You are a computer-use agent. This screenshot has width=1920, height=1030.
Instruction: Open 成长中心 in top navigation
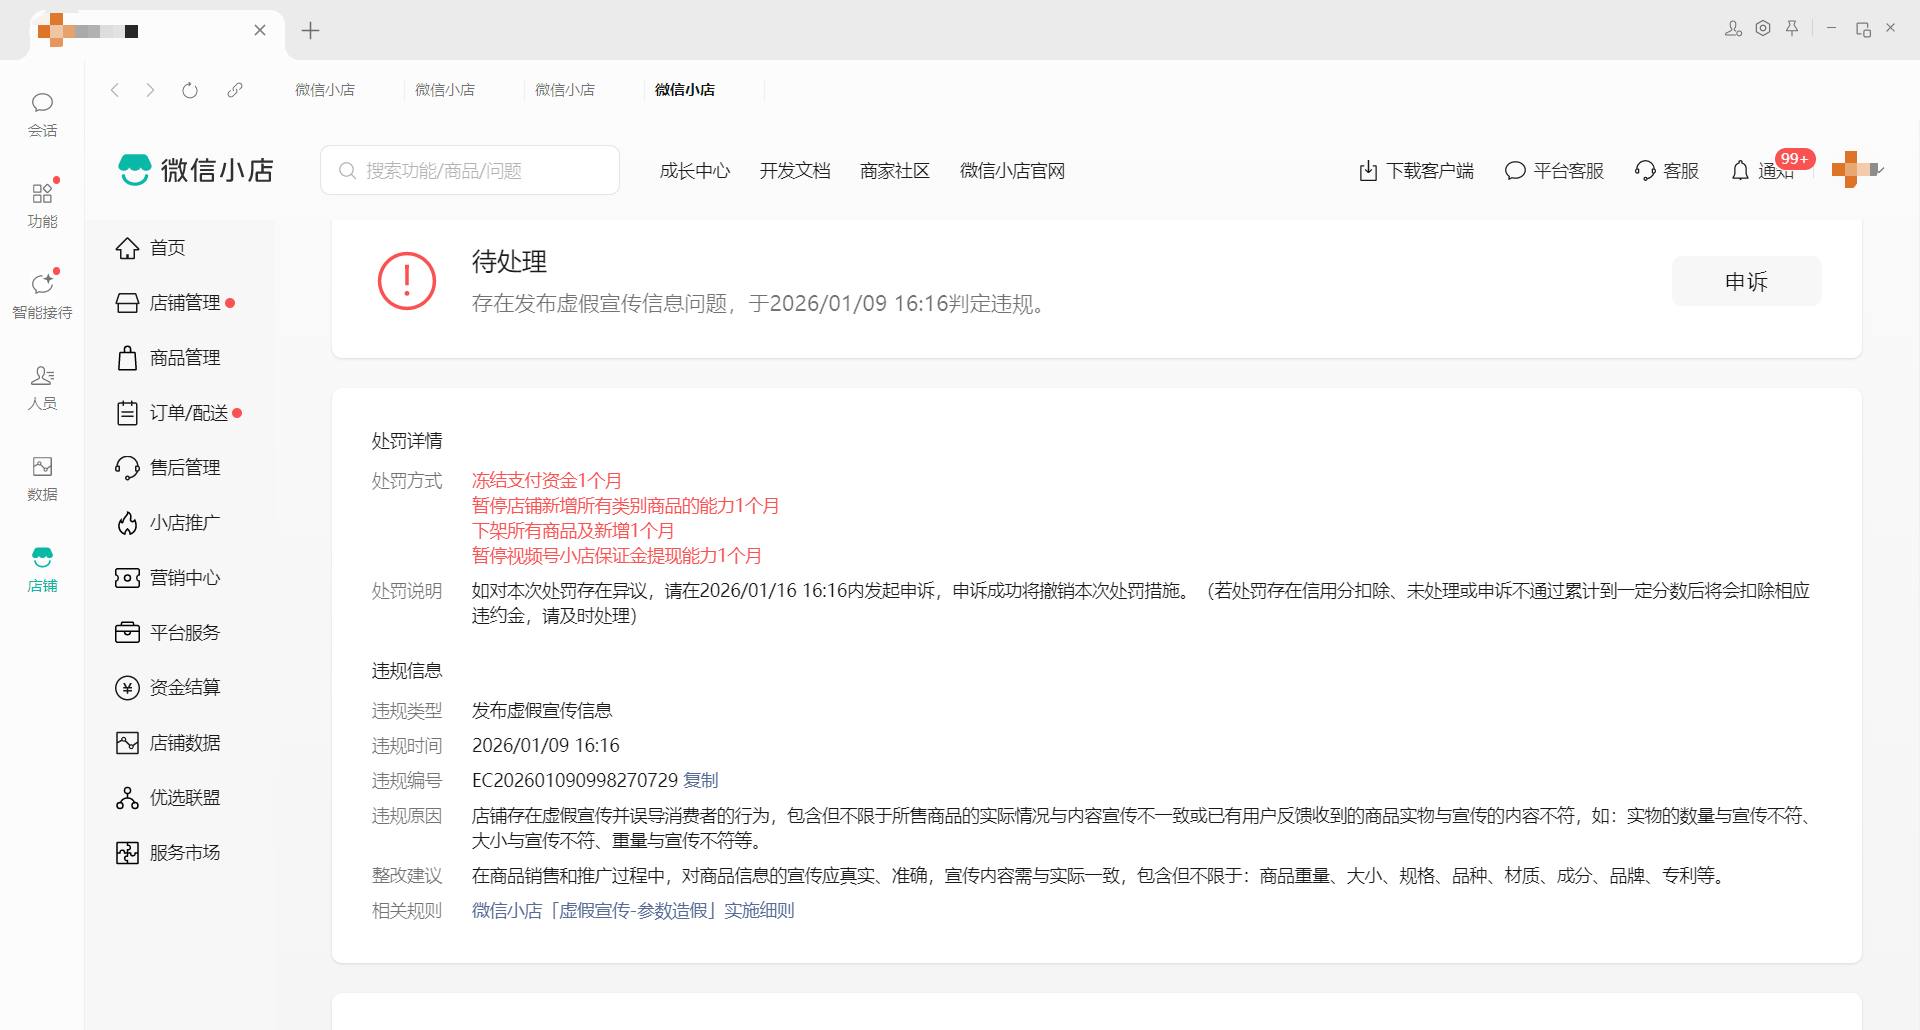point(695,171)
